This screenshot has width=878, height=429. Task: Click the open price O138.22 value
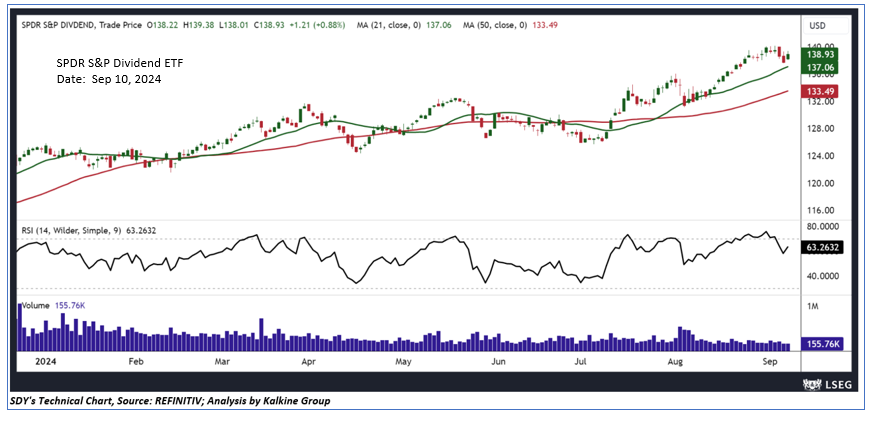[x=162, y=25]
